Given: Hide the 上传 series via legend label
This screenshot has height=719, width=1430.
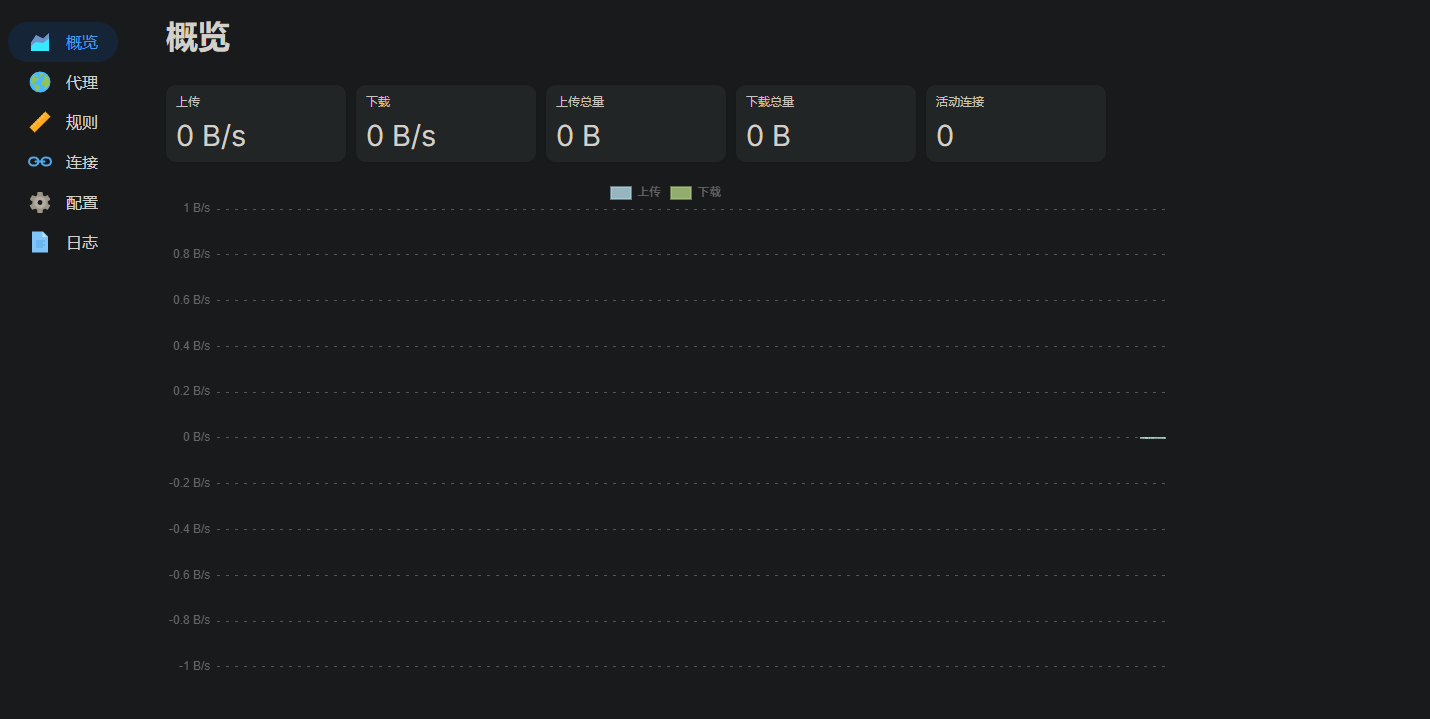Looking at the screenshot, I should point(649,192).
